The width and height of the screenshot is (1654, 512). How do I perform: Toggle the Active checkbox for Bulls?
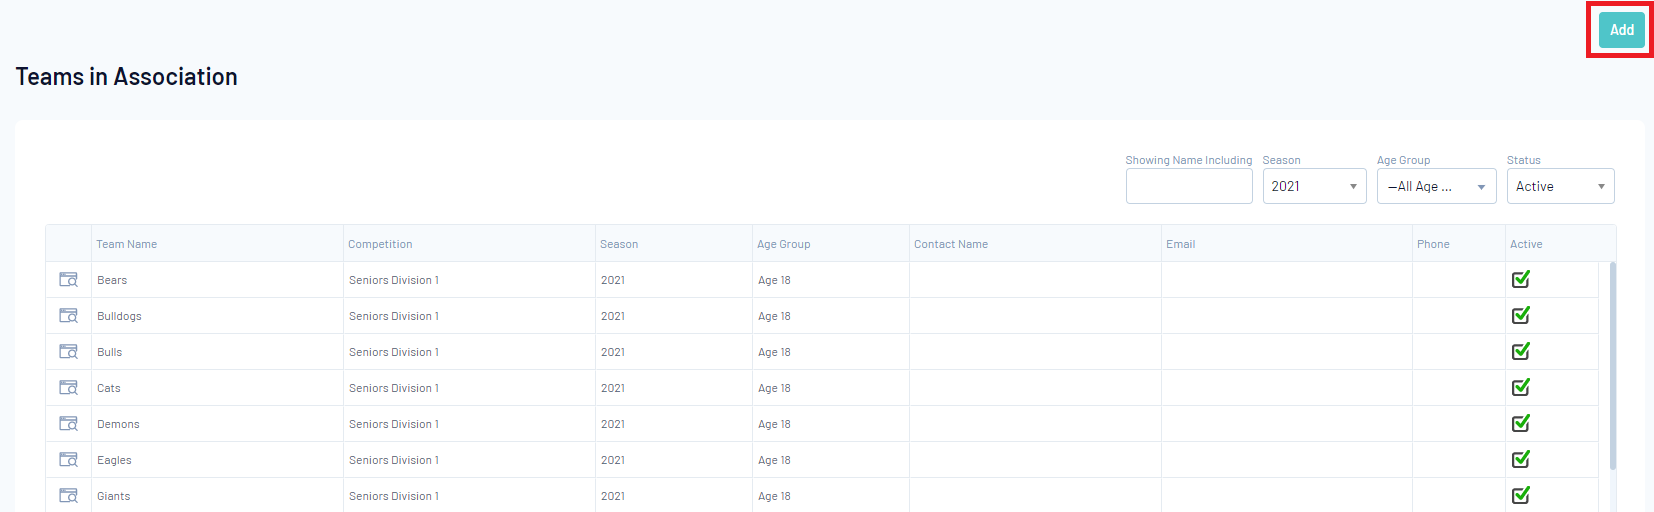(1521, 351)
